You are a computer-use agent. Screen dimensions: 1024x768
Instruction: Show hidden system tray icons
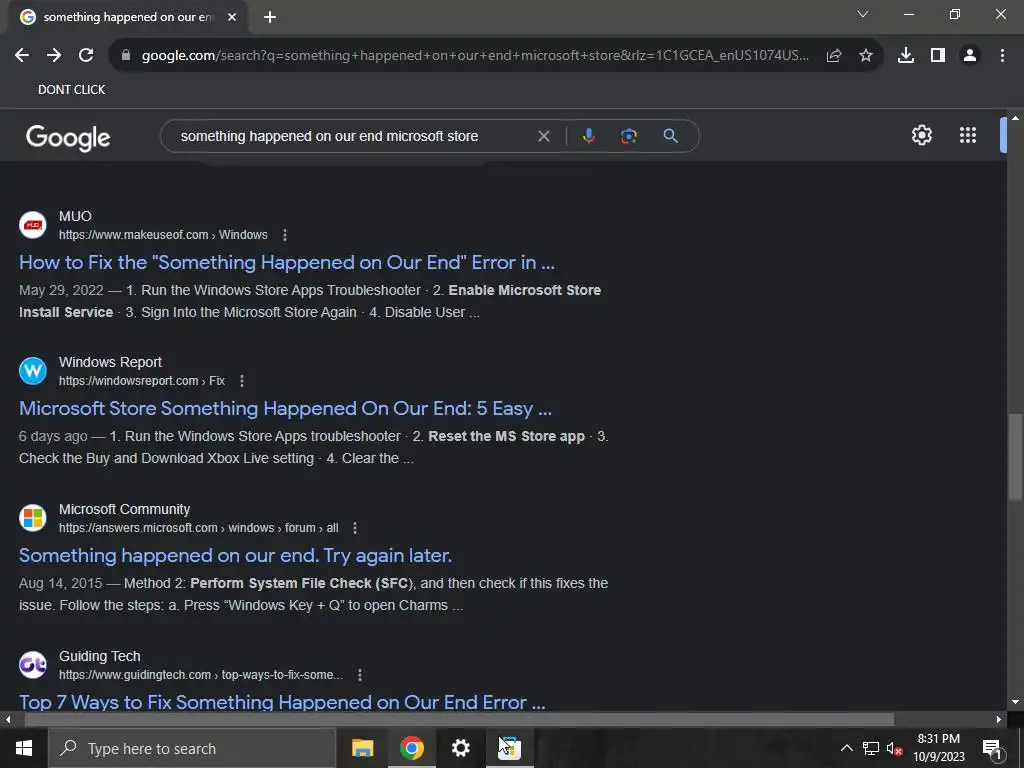click(846, 748)
